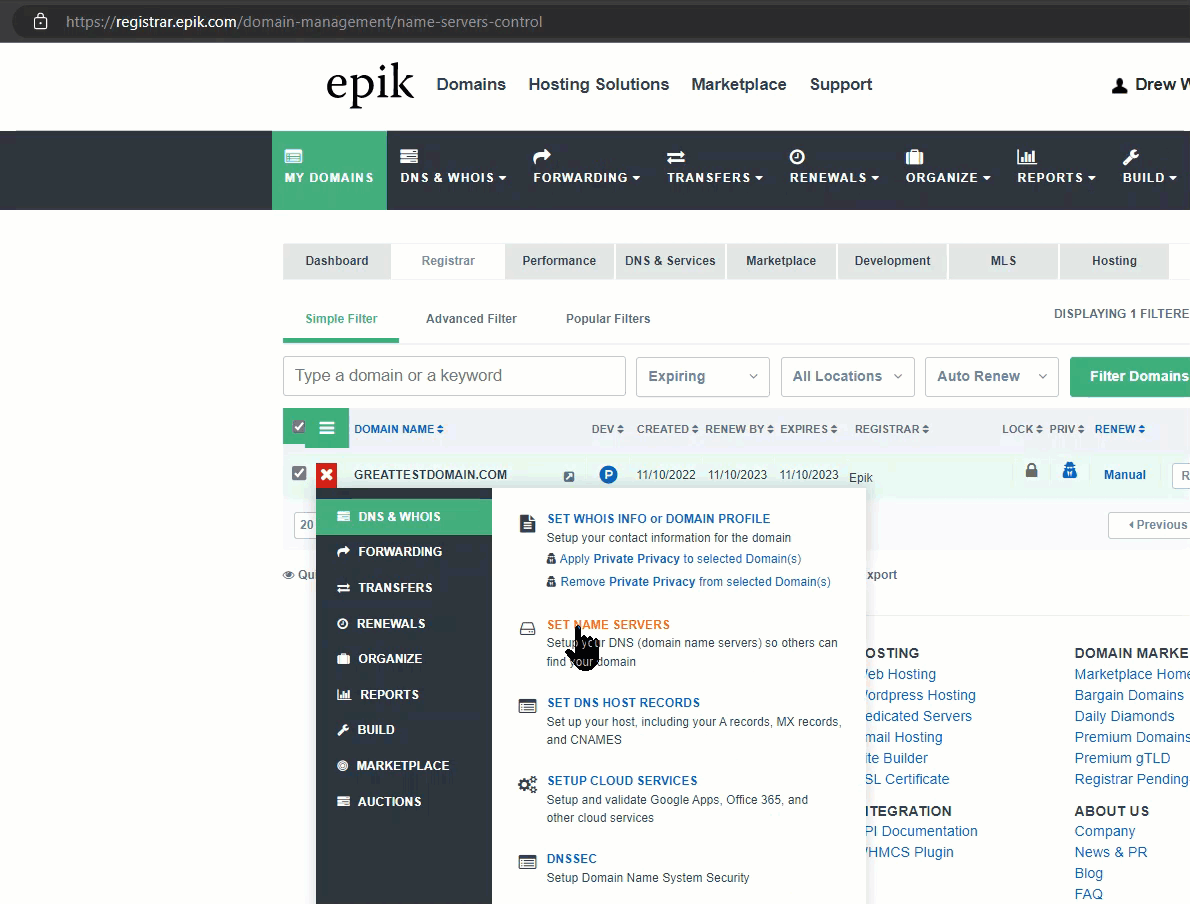Open the Support header link
1190x904 pixels.
pyautogui.click(x=841, y=84)
